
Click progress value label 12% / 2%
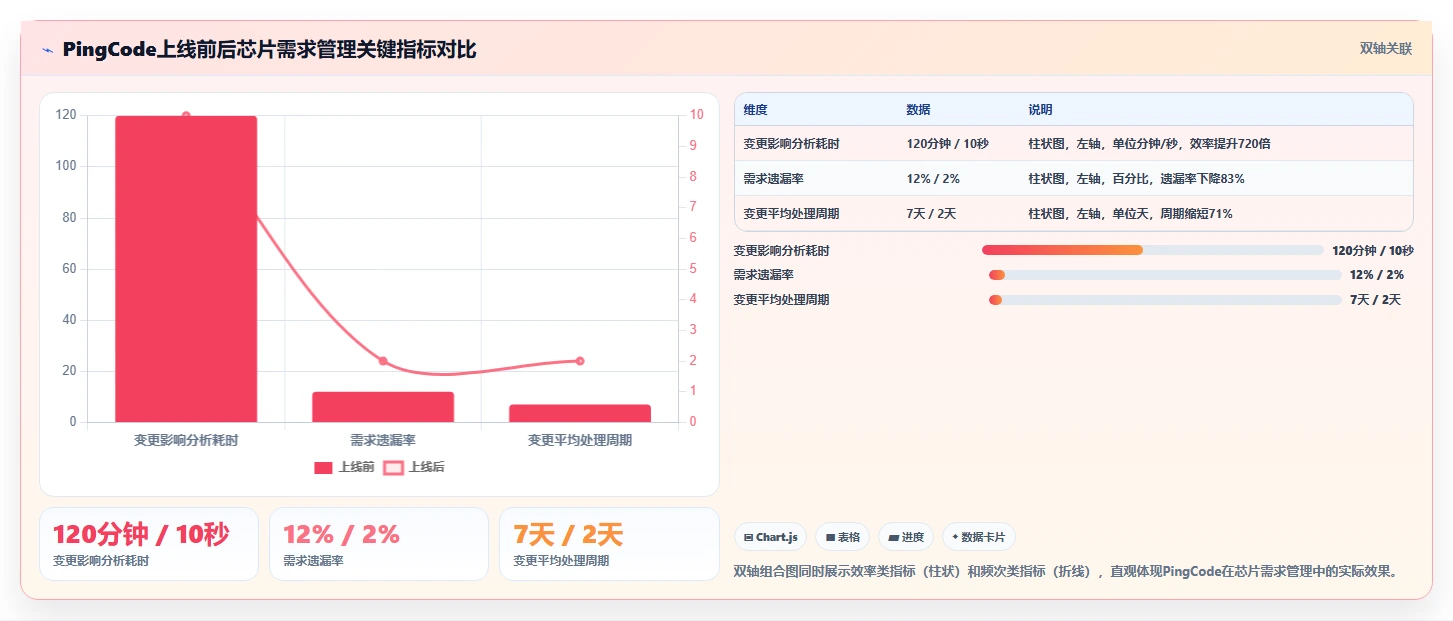click(x=1377, y=275)
